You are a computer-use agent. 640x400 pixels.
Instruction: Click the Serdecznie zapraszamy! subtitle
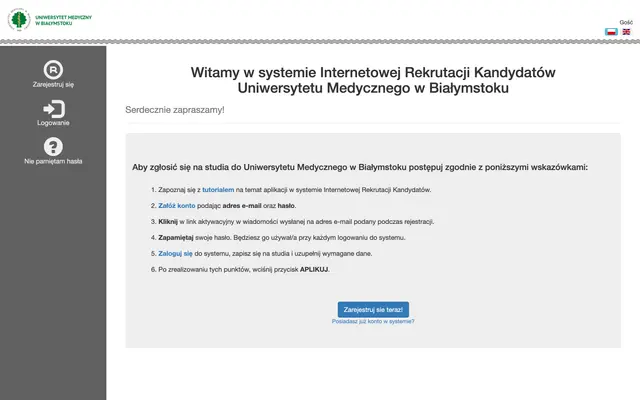(175, 110)
